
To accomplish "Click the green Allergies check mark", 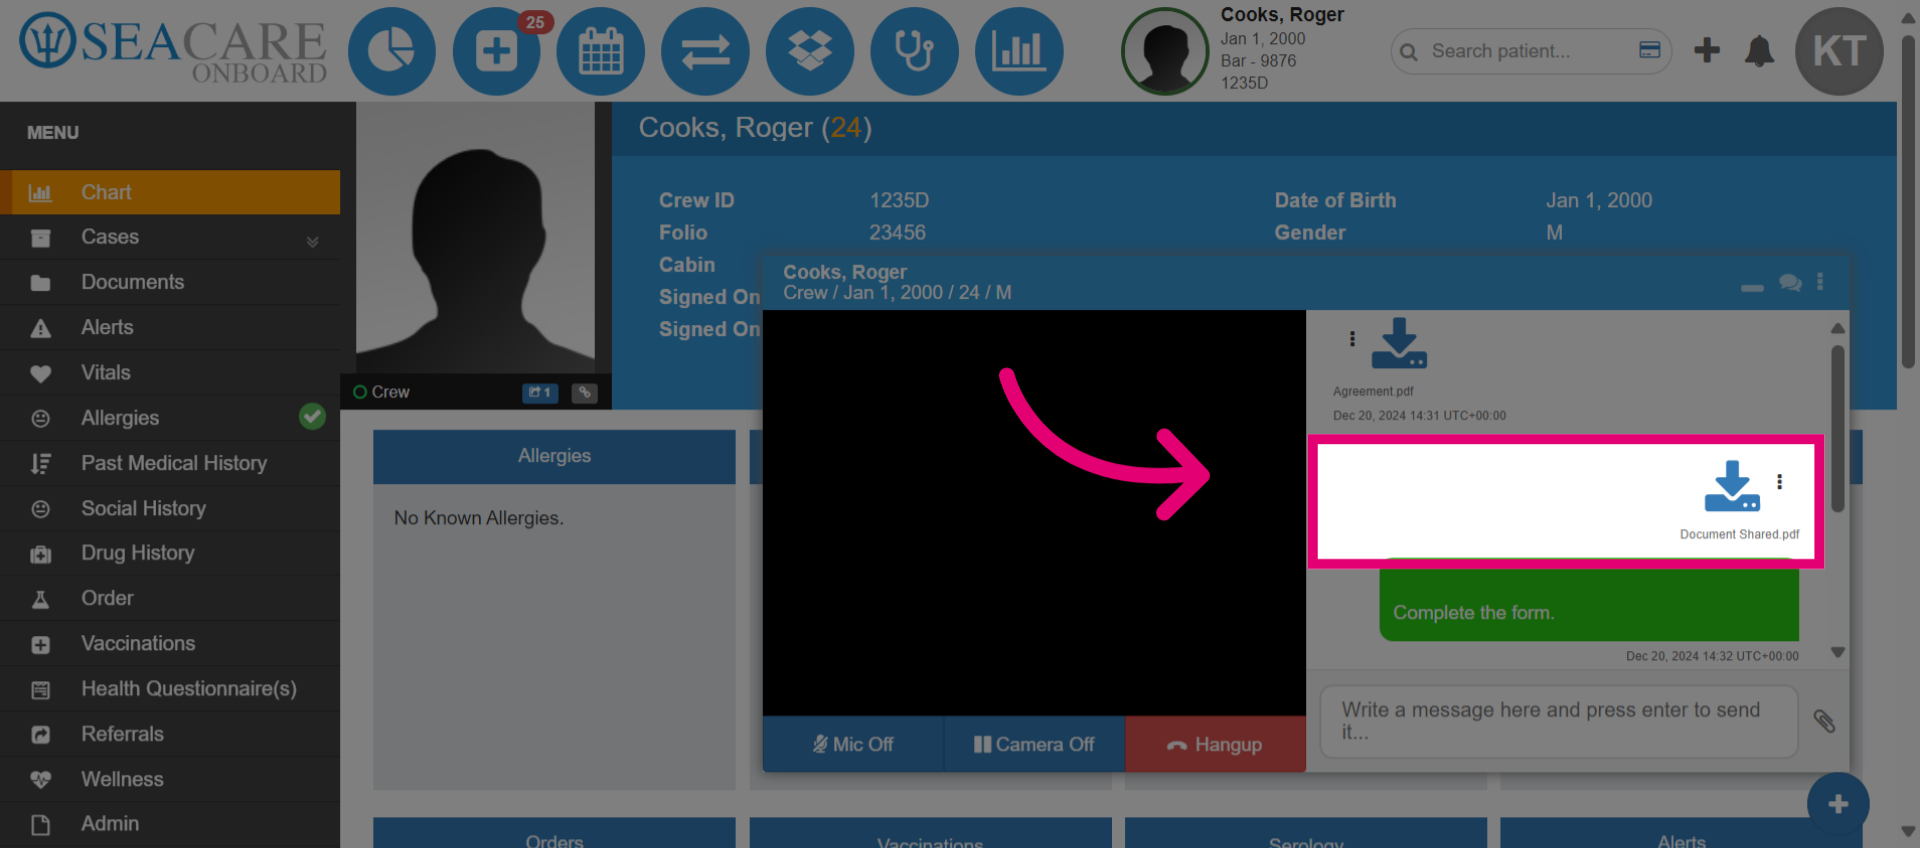I will pyautogui.click(x=312, y=416).
